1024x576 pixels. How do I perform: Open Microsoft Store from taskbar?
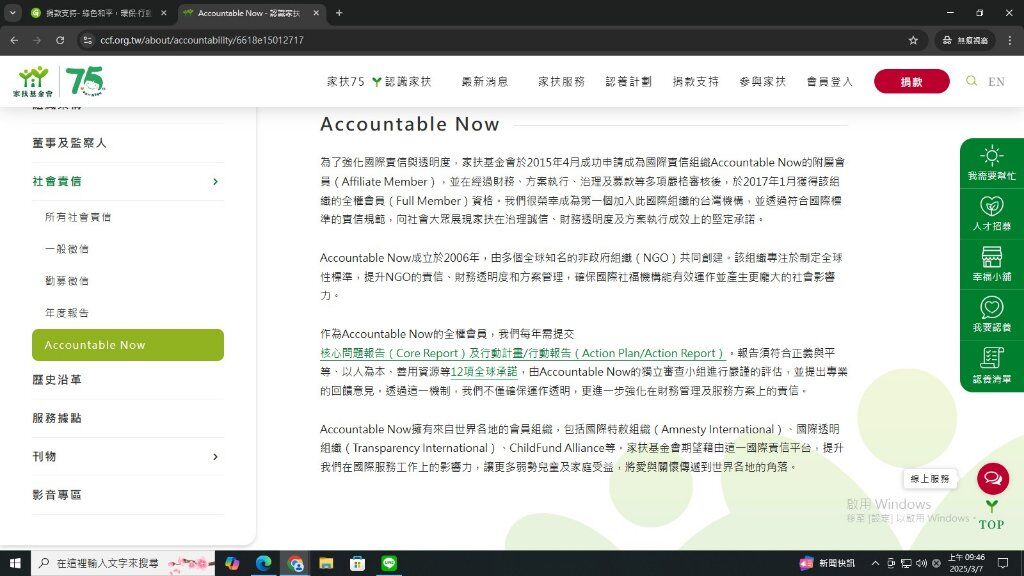coord(357,563)
